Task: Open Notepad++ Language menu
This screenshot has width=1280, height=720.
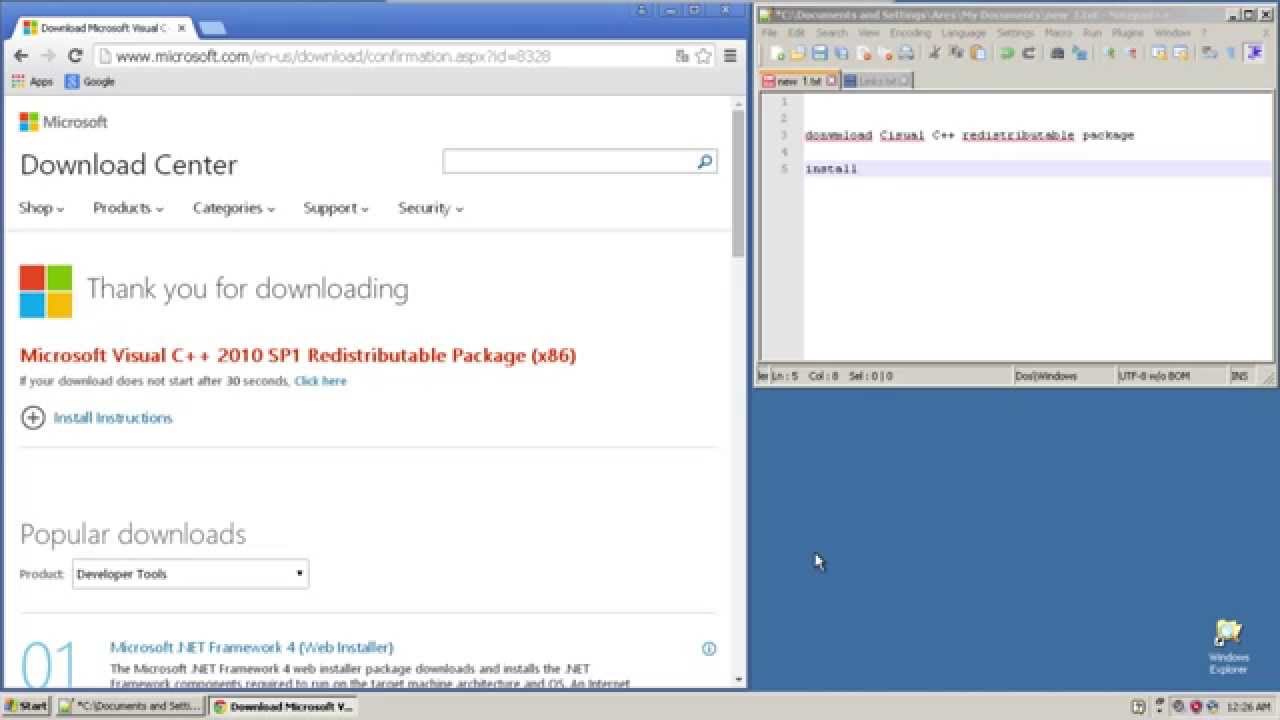Action: [964, 33]
